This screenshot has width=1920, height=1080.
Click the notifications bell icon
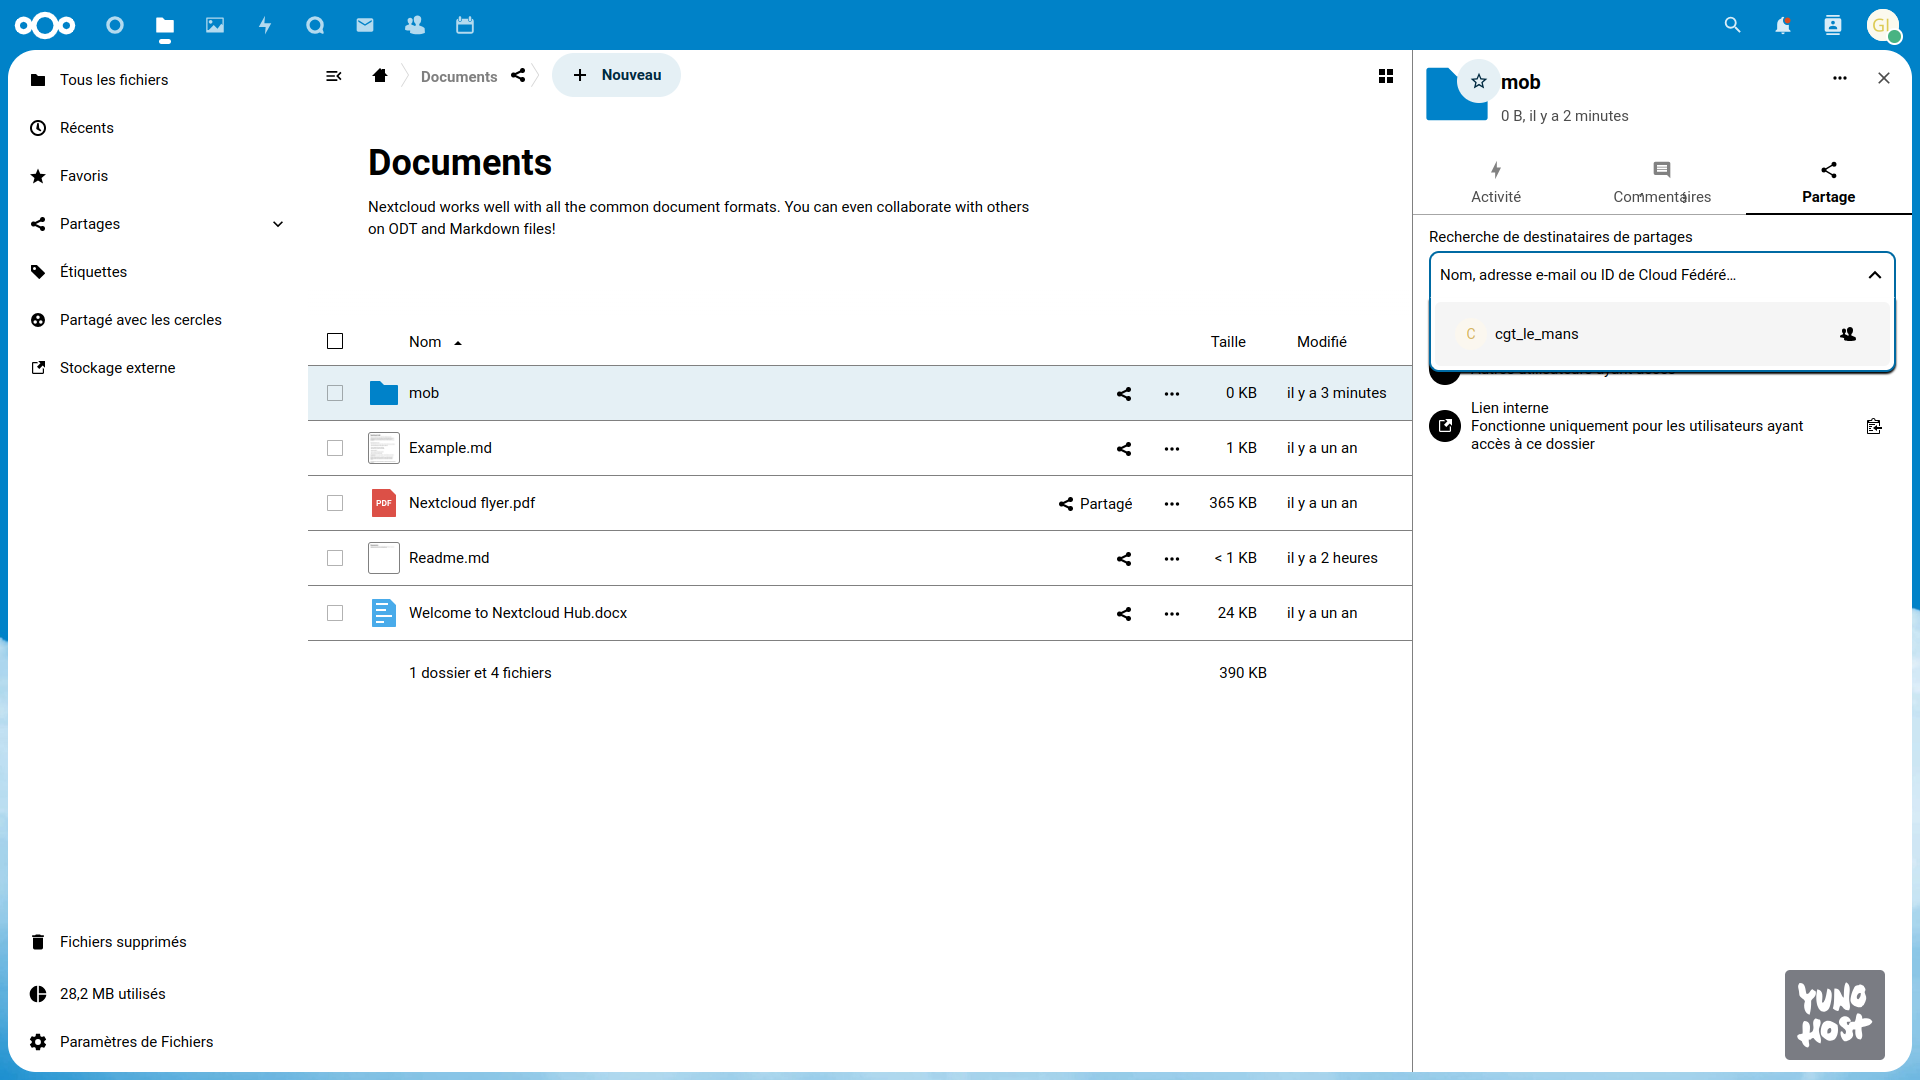[x=1782, y=25]
